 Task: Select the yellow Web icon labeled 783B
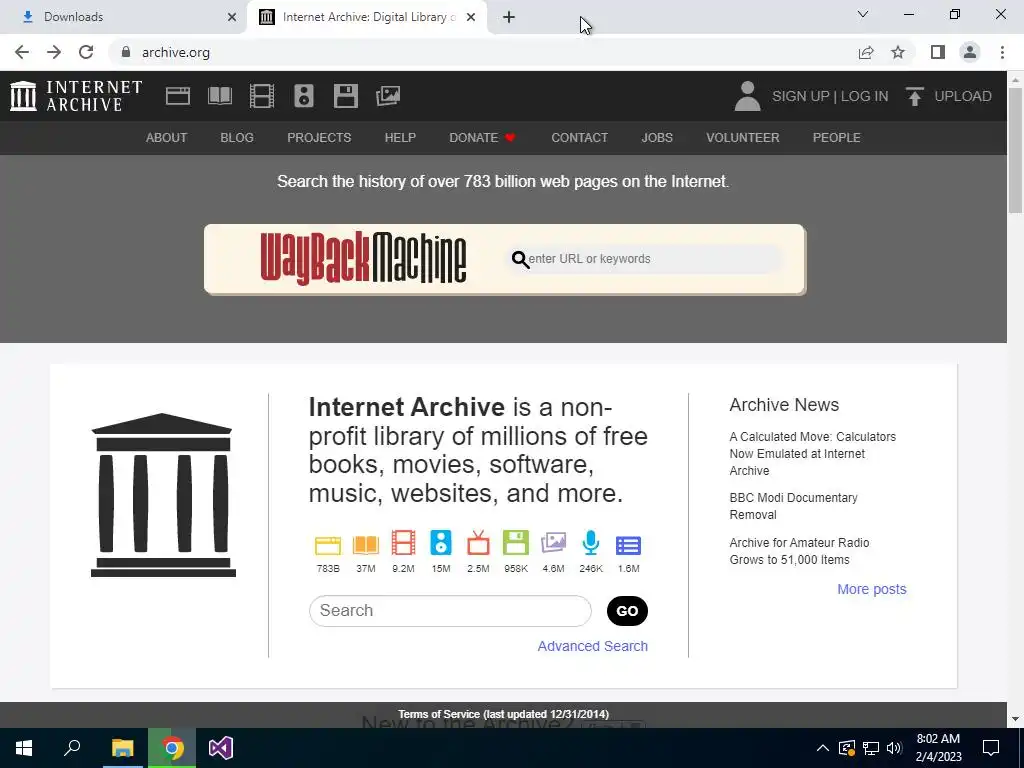pos(328,544)
